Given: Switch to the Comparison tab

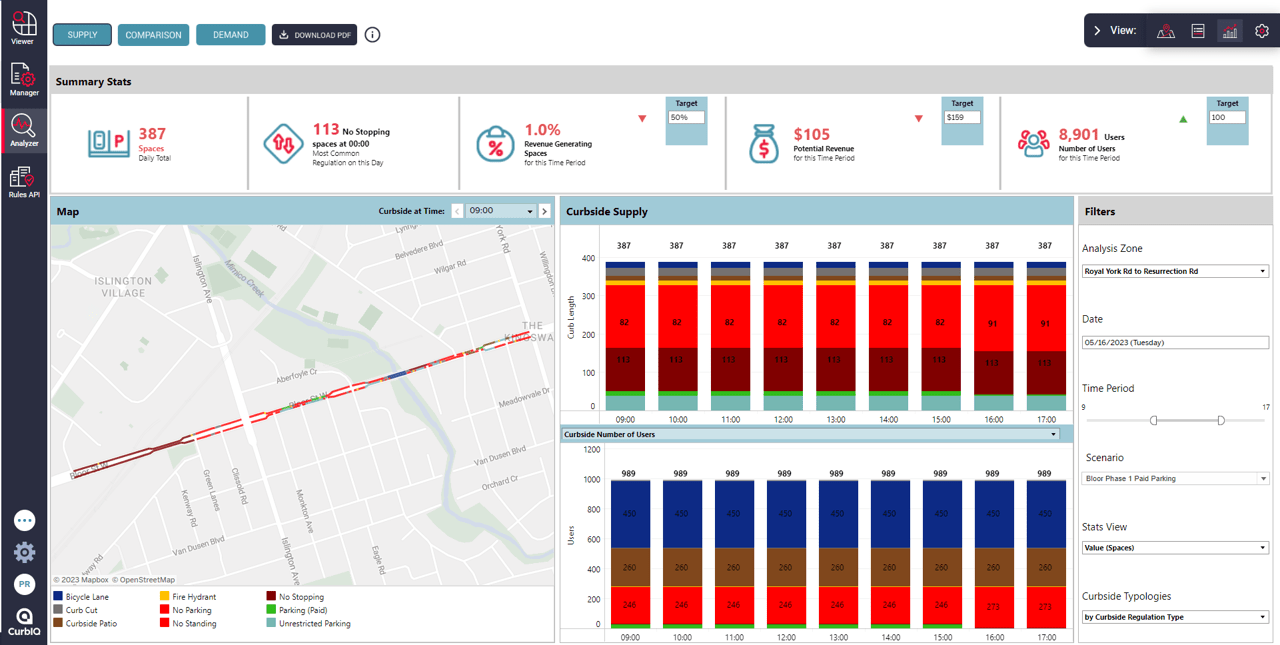Looking at the screenshot, I should click(x=152, y=34).
